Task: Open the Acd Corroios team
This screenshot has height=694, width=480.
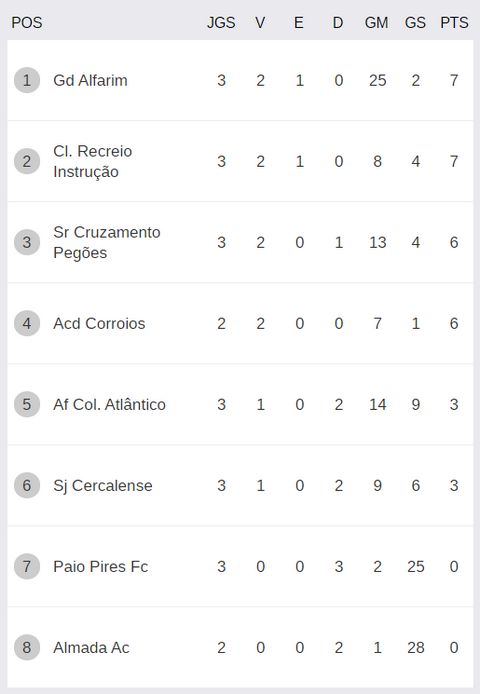Action: click(99, 323)
